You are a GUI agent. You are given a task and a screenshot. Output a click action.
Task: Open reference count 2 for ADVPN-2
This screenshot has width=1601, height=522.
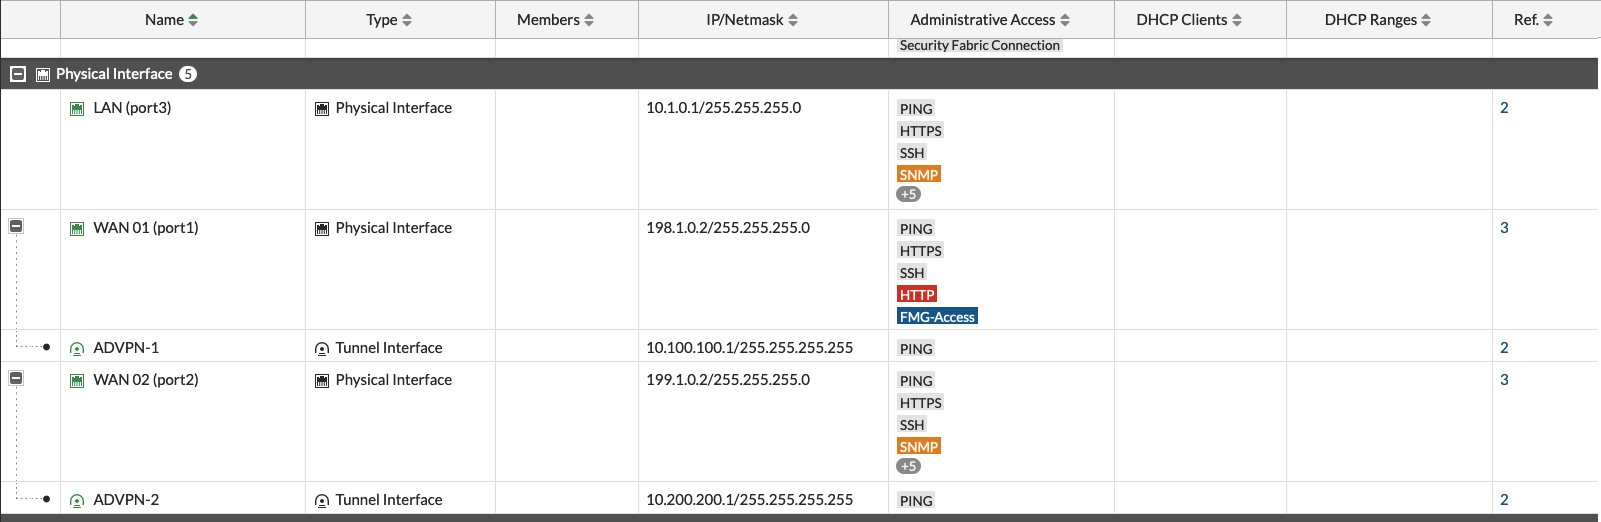tap(1504, 500)
